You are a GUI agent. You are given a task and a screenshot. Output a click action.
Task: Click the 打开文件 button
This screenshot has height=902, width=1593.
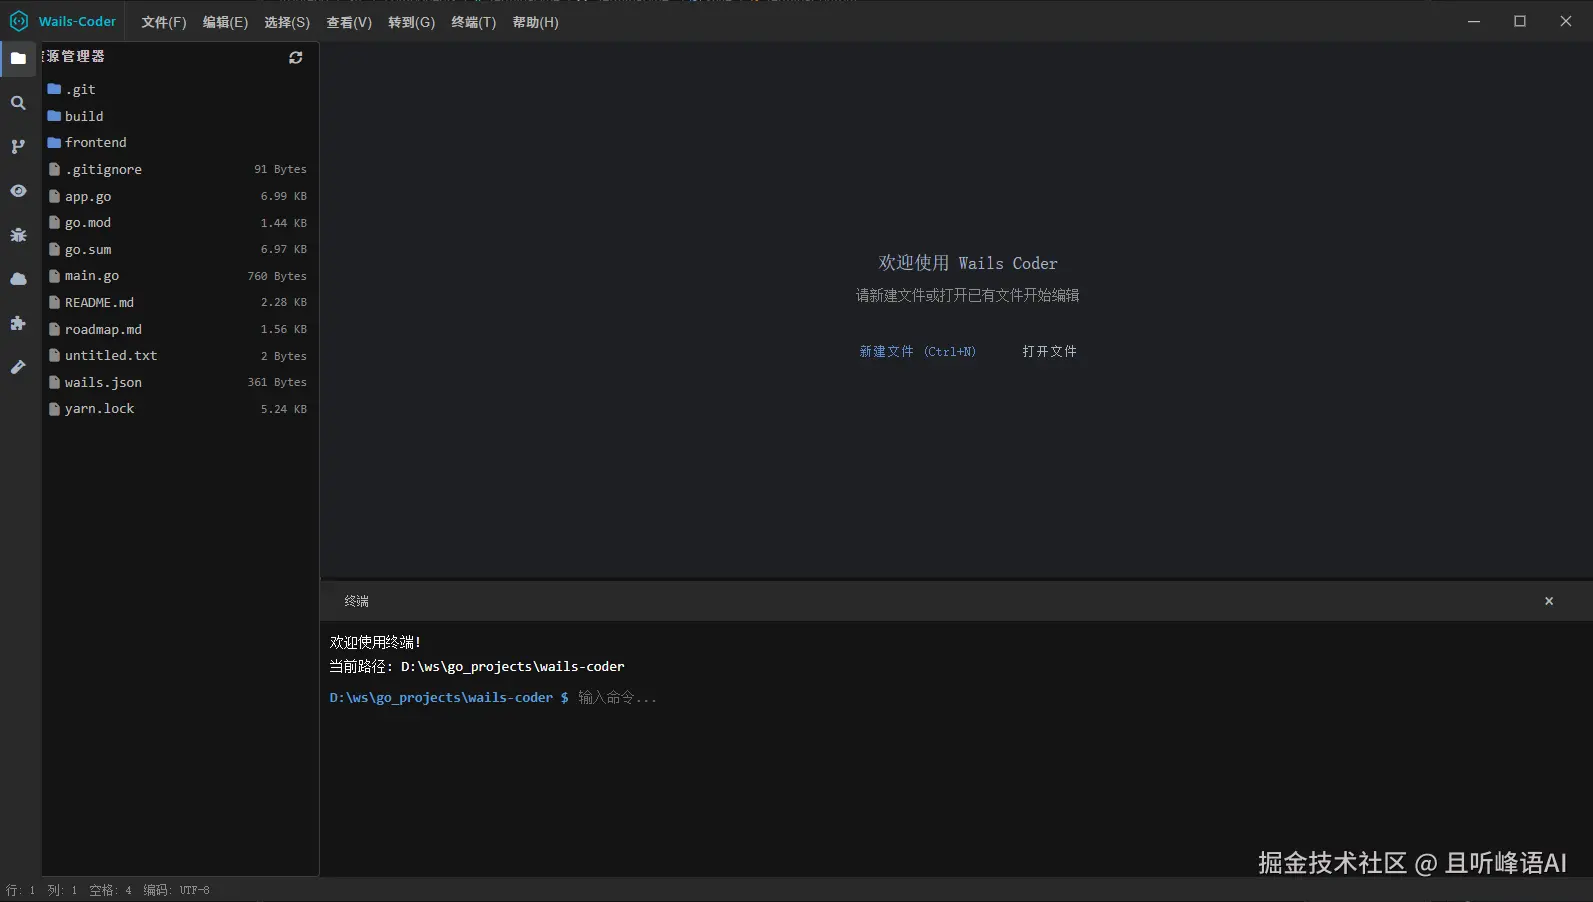point(1049,351)
